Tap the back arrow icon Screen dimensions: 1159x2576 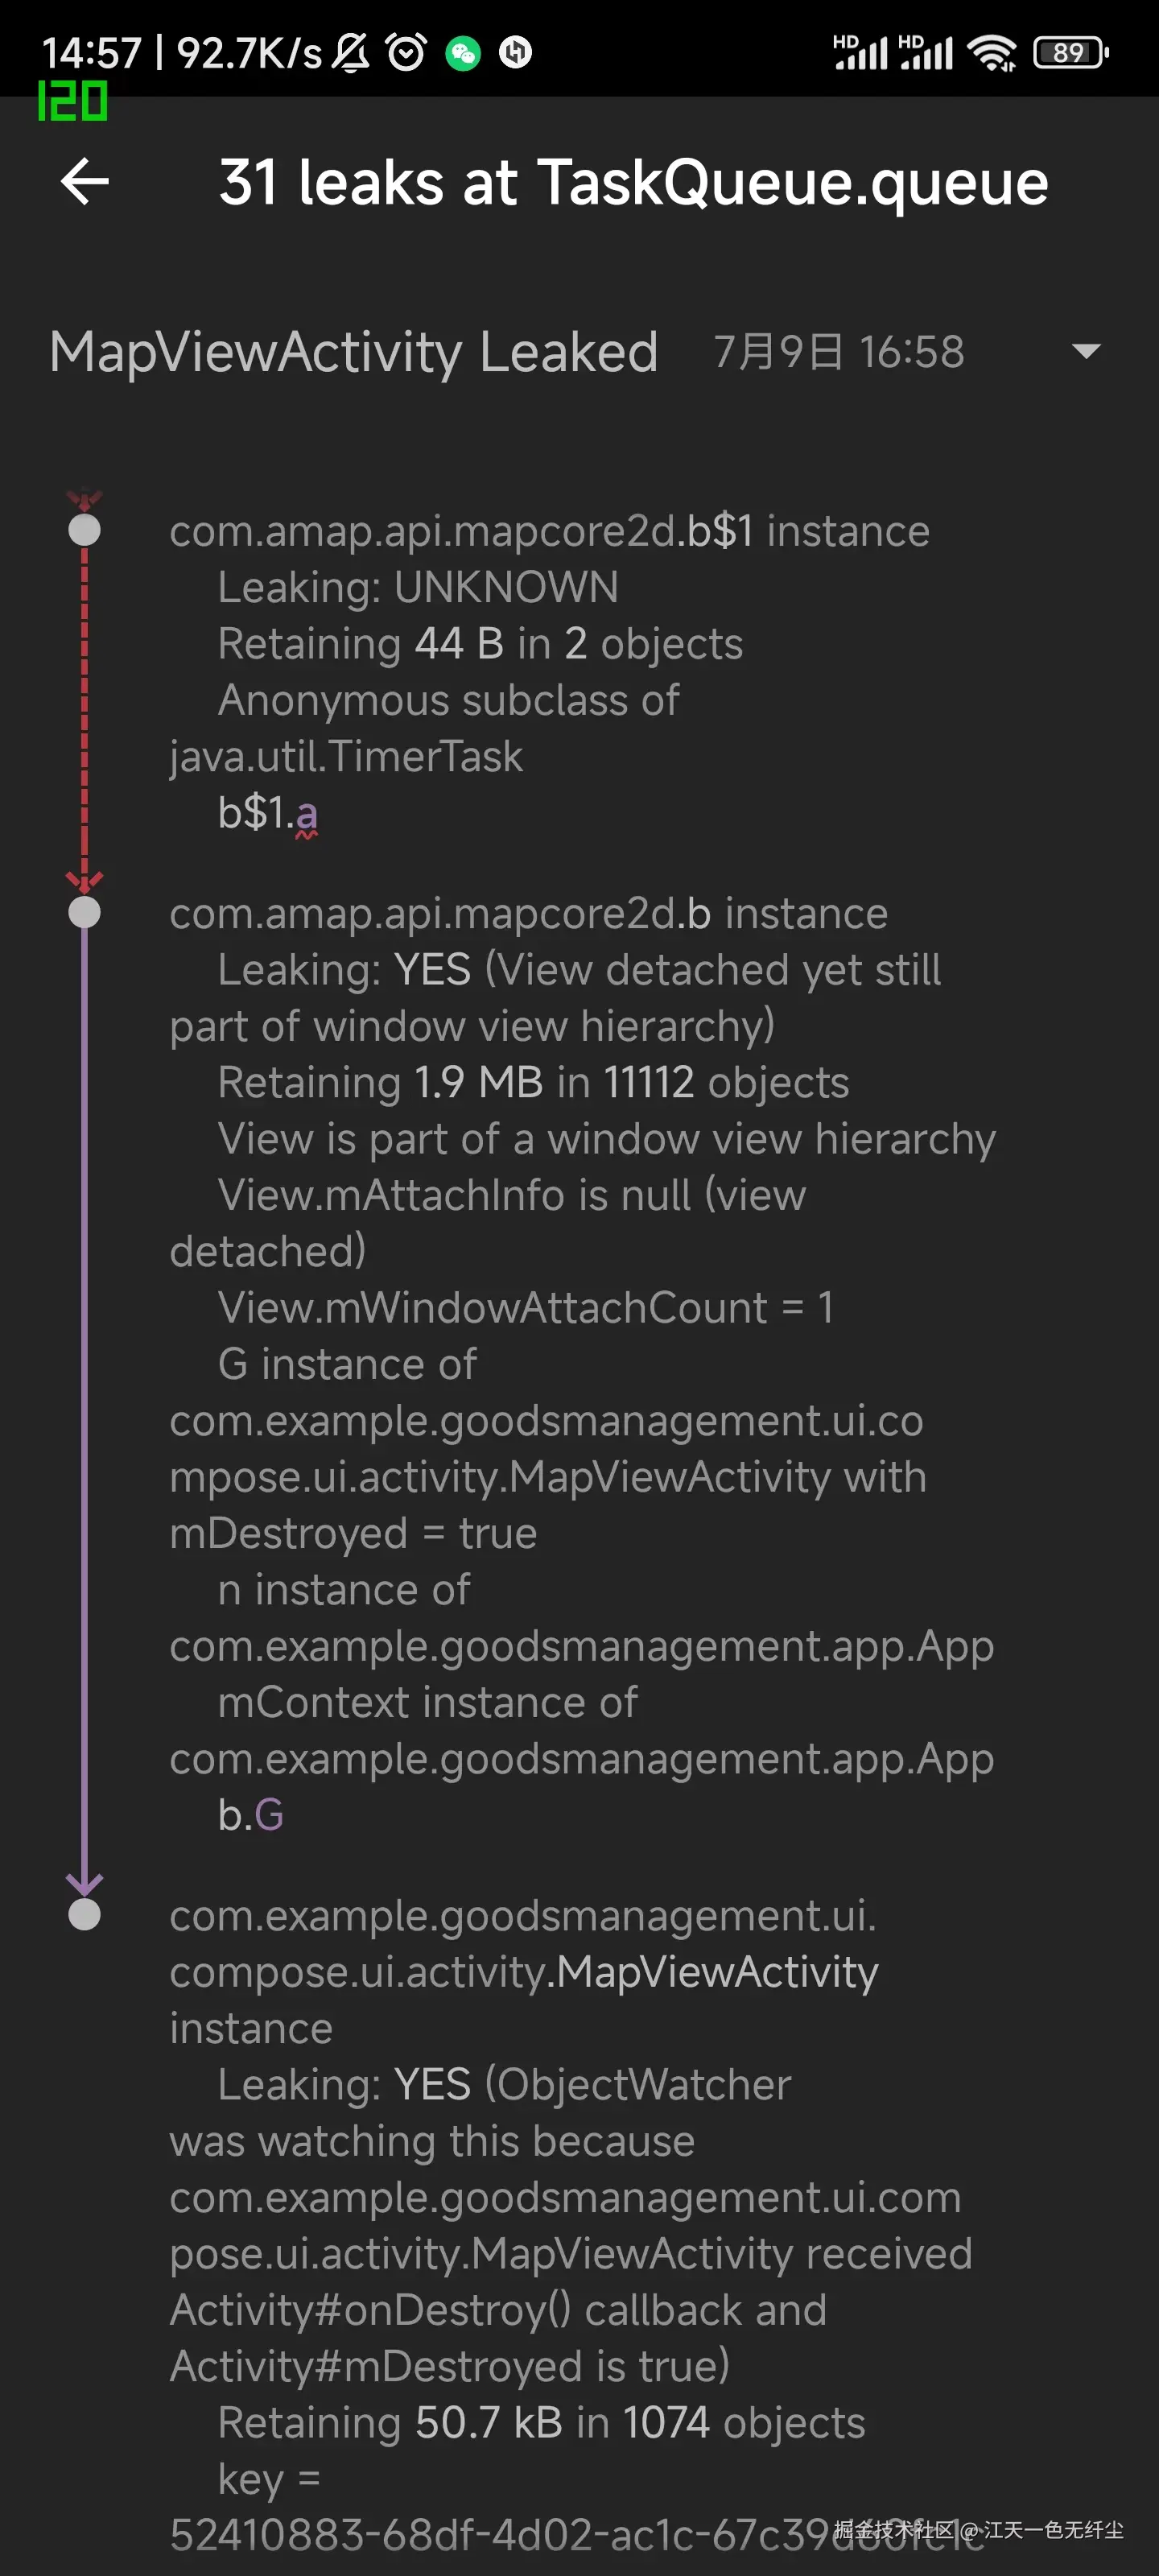click(85, 182)
